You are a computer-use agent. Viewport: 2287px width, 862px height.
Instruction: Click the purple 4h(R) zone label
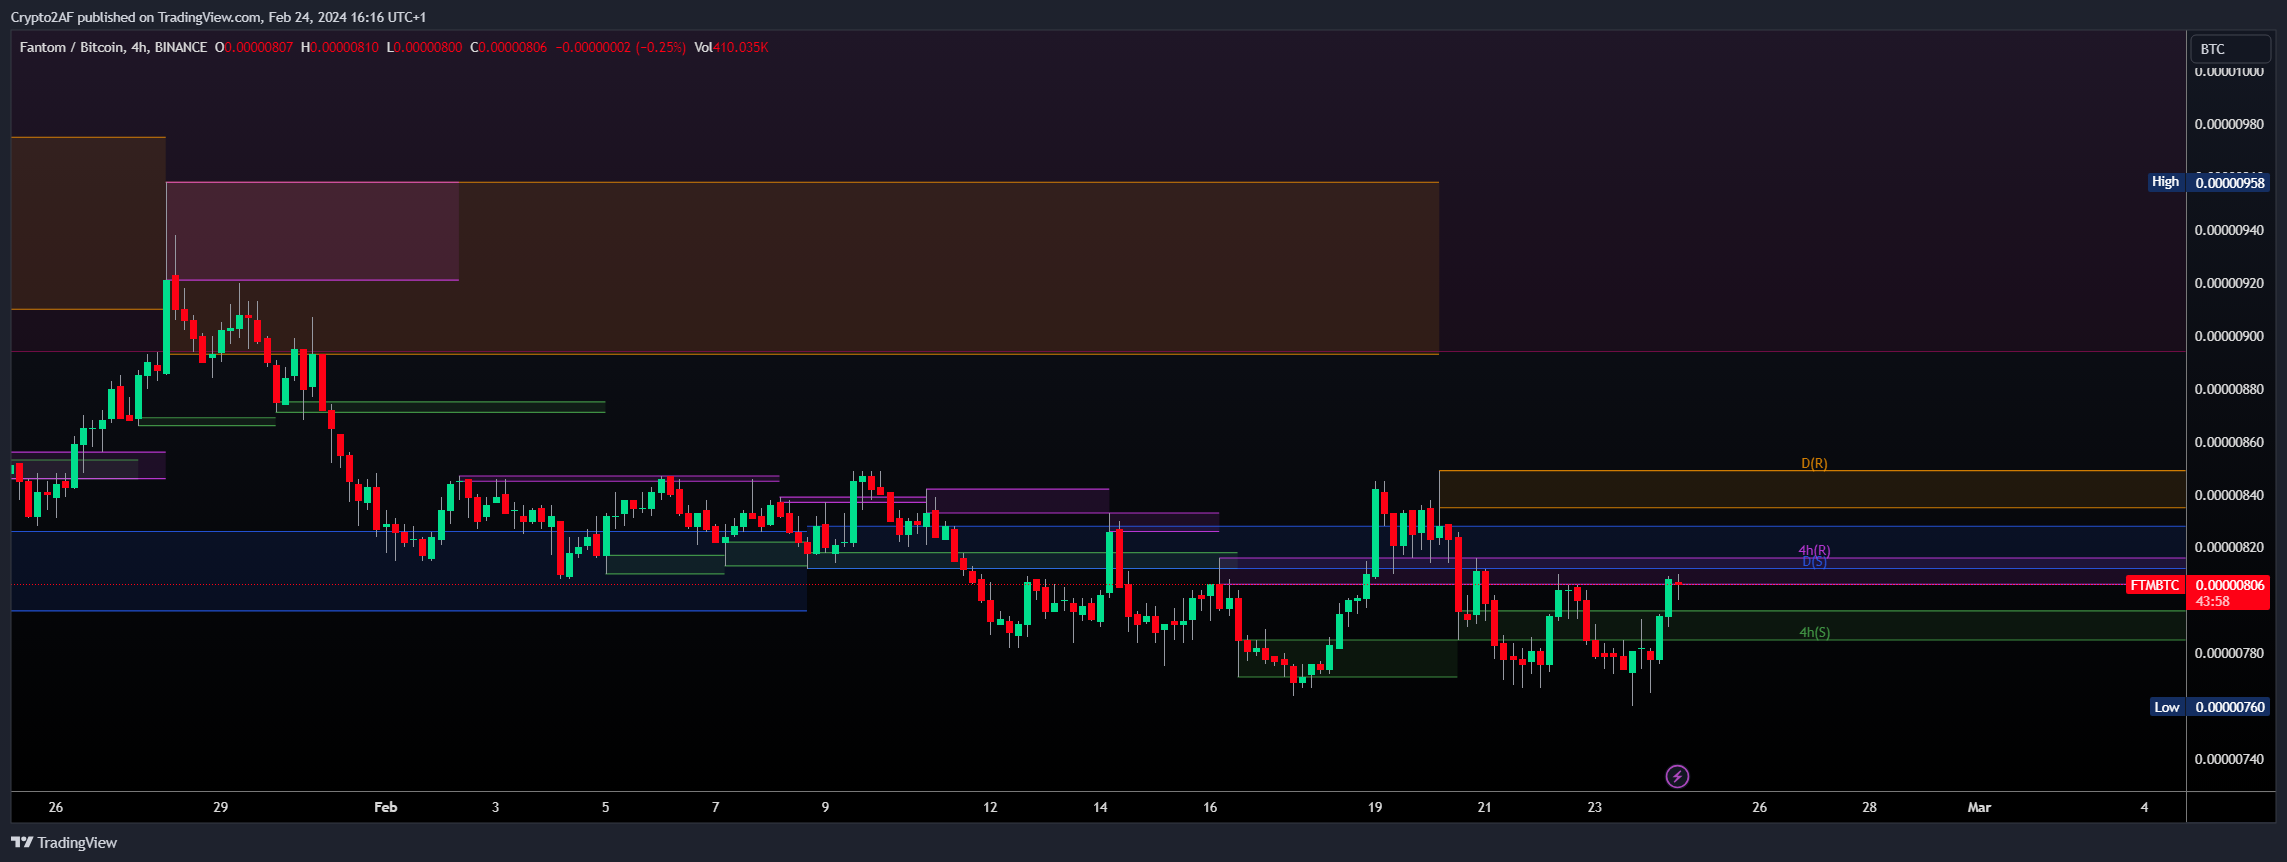(x=1814, y=551)
